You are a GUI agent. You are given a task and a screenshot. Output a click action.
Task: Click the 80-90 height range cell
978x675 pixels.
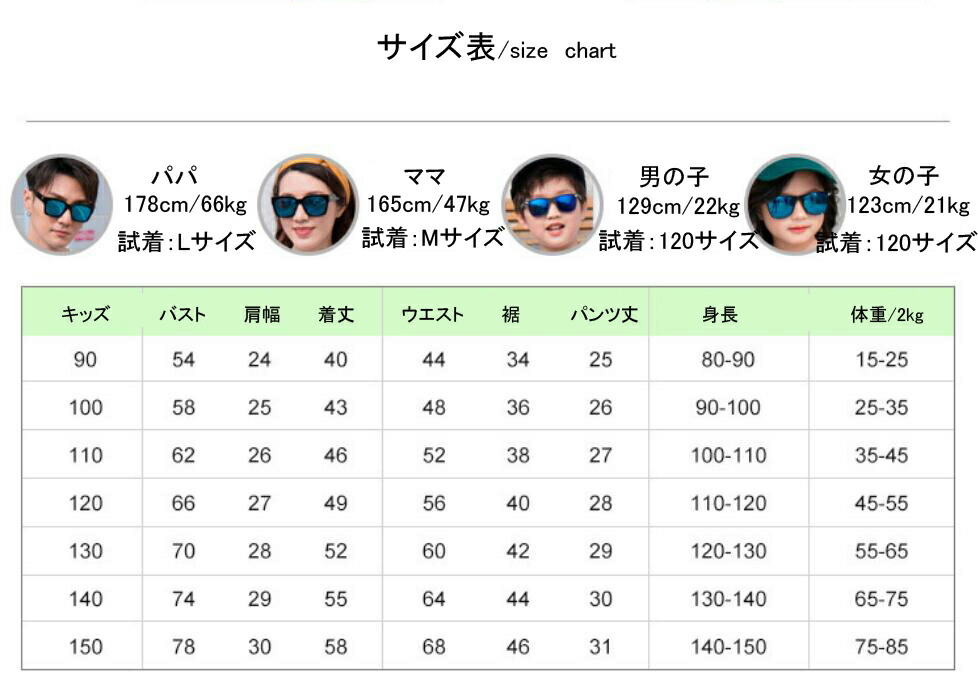(727, 360)
